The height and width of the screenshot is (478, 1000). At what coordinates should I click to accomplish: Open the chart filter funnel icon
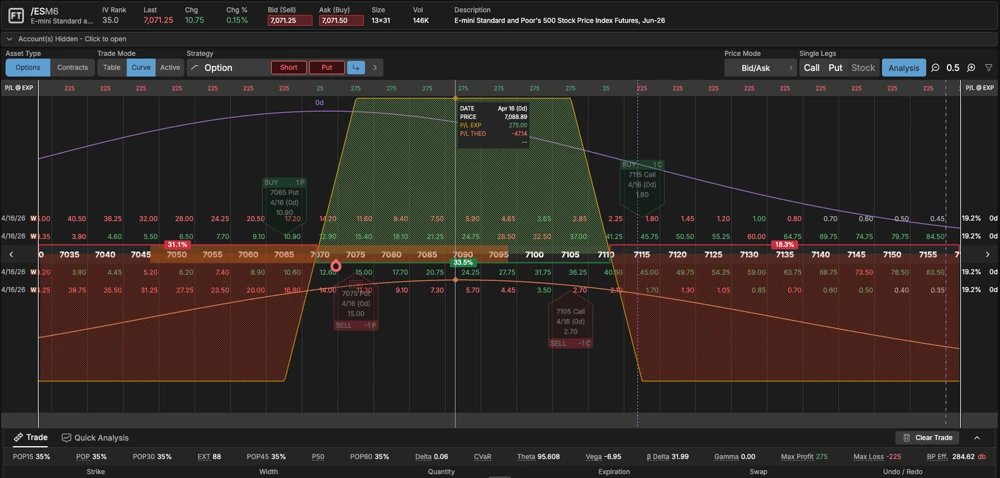pyautogui.click(x=989, y=68)
